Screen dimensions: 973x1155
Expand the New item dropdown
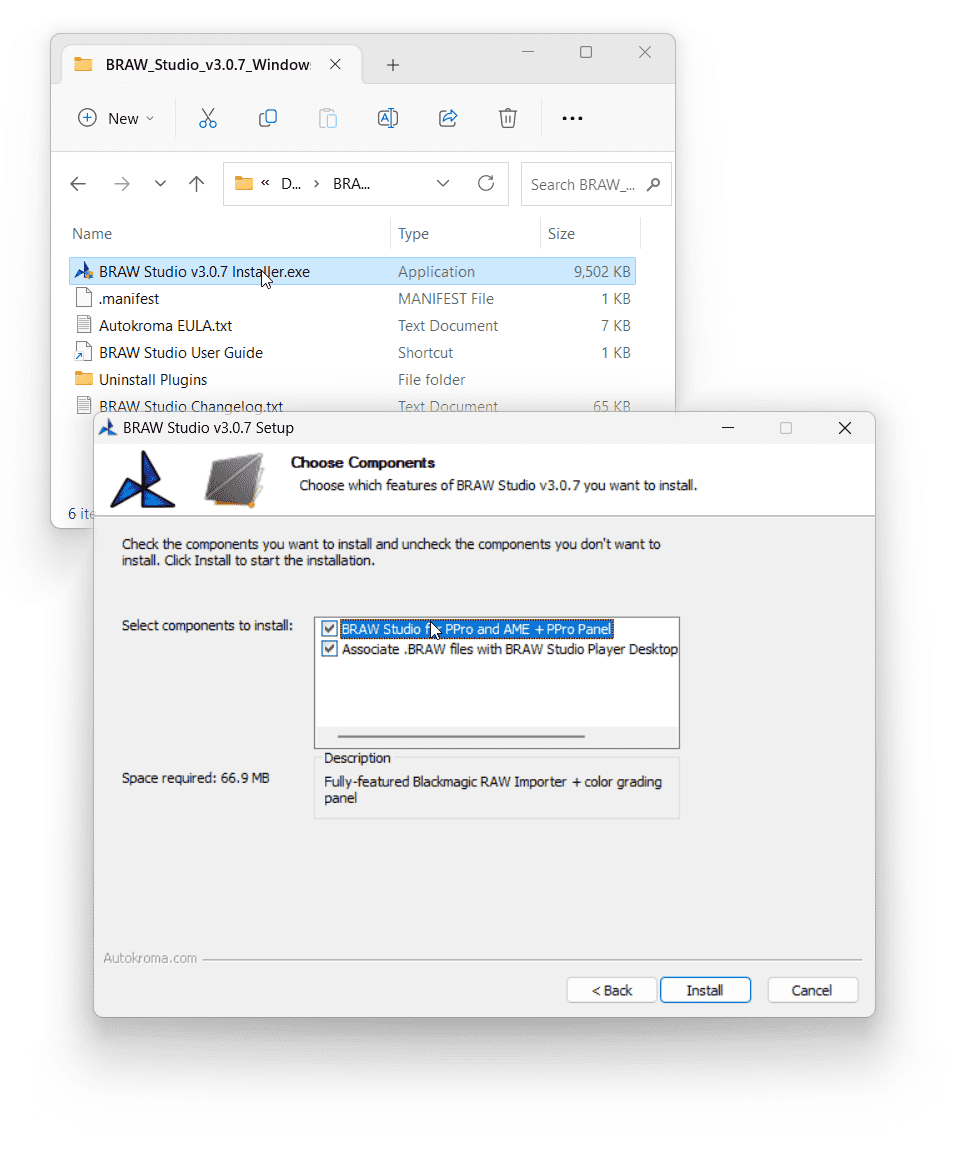(x=117, y=118)
